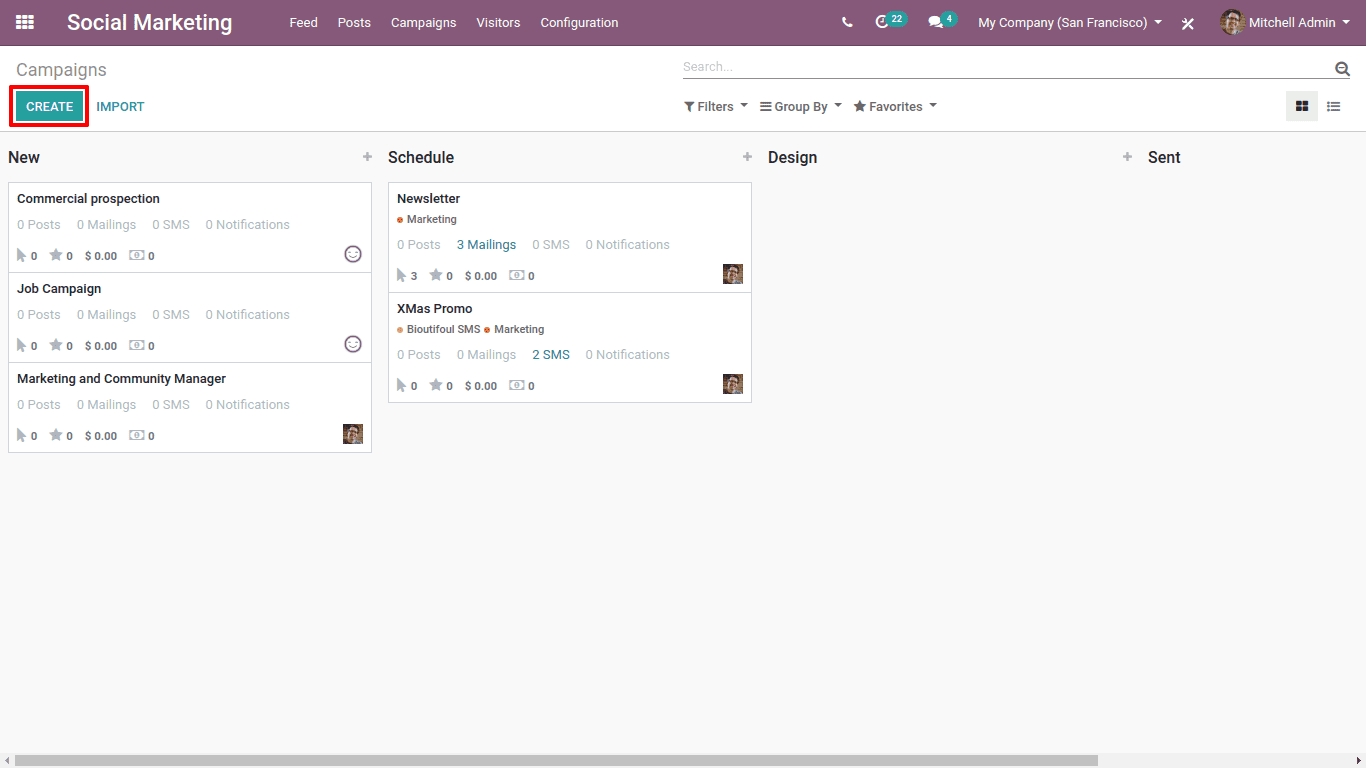Click user avatar on Newsletter card
Viewport: 1366px width, 768px height.
coord(733,274)
